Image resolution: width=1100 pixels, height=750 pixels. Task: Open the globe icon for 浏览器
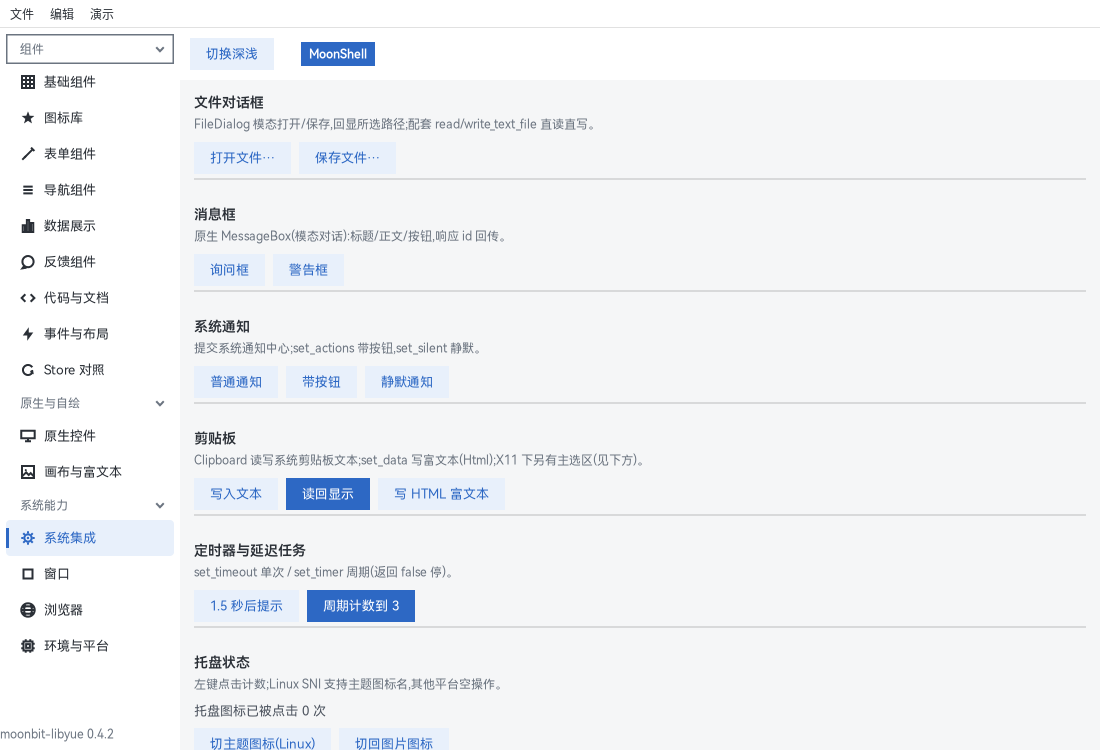[27, 610]
